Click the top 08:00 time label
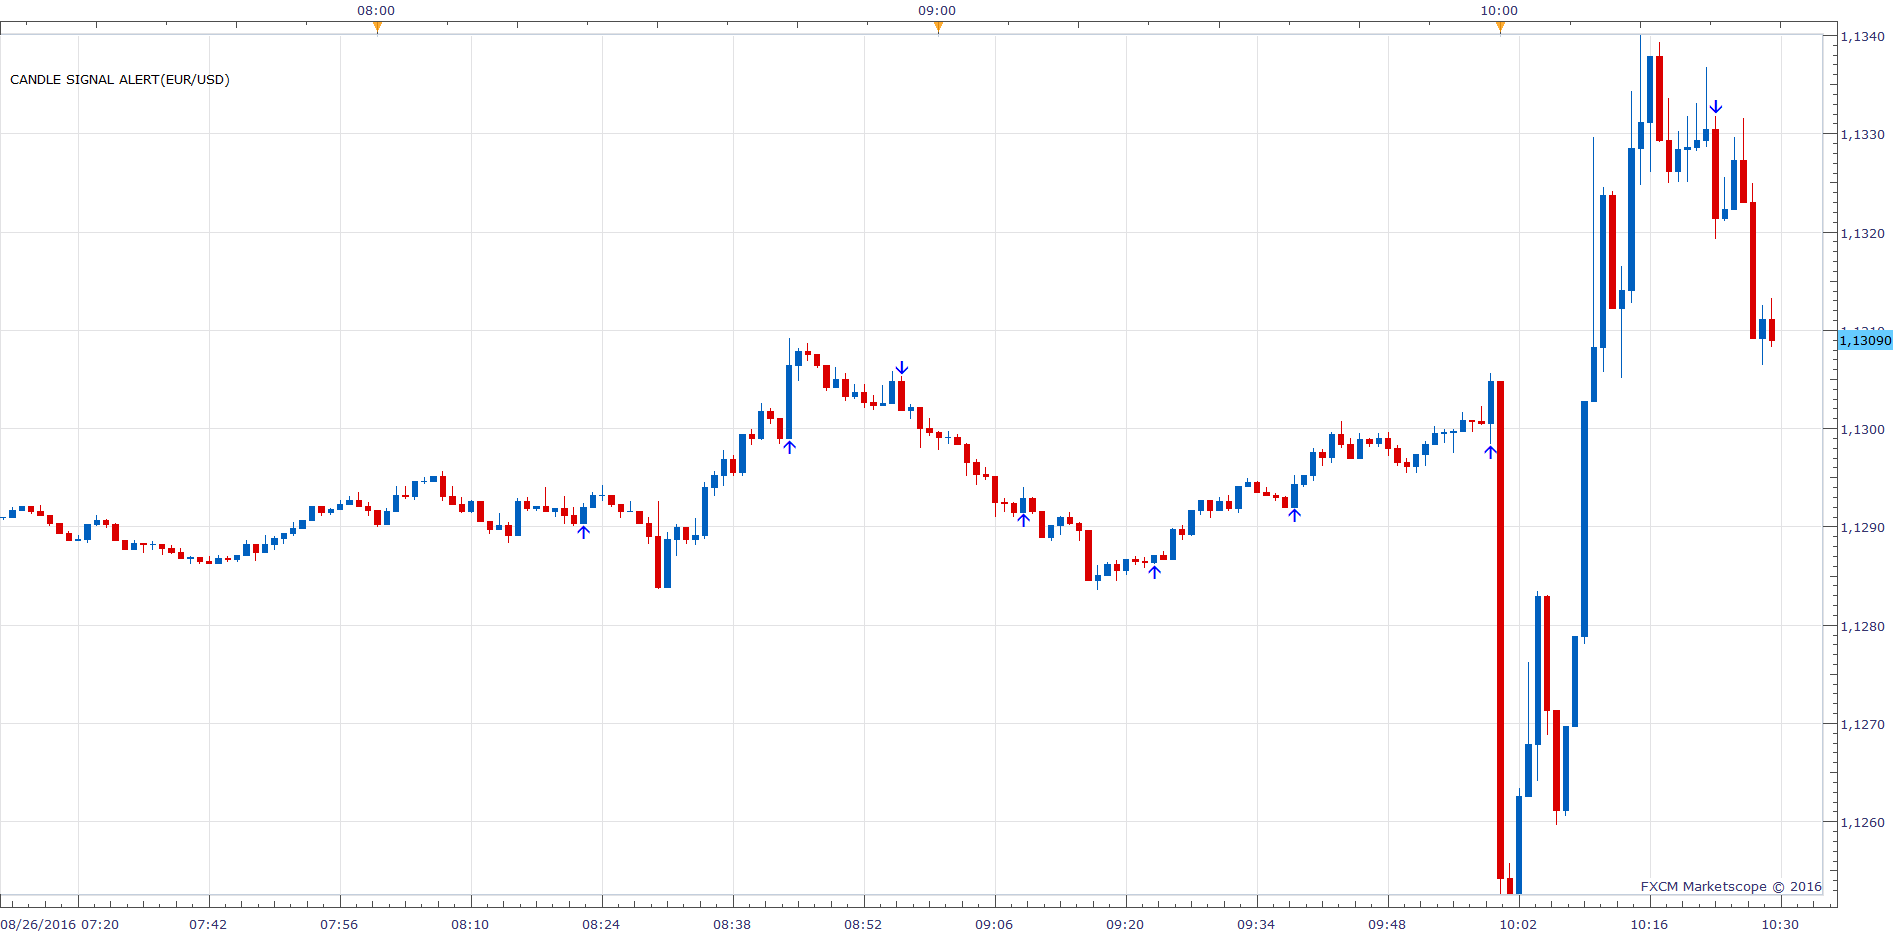This screenshot has height=937, width=1903. pos(376,11)
